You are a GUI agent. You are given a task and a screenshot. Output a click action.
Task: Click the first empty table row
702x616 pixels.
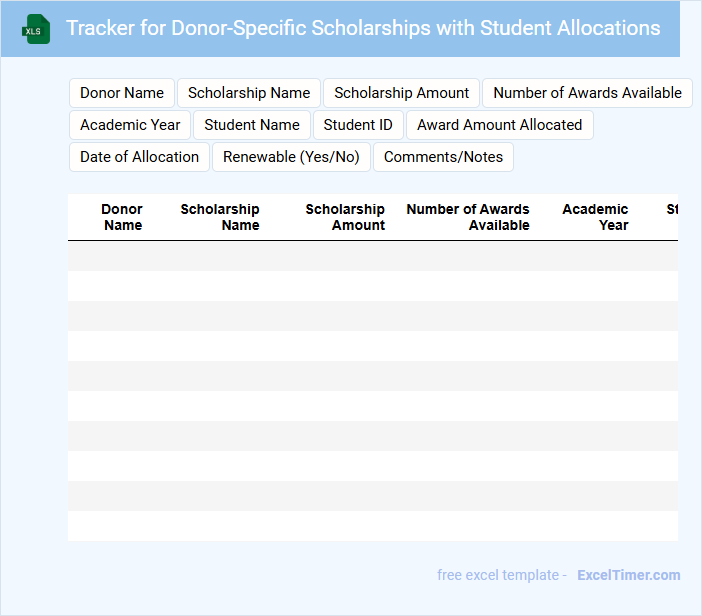(372, 256)
